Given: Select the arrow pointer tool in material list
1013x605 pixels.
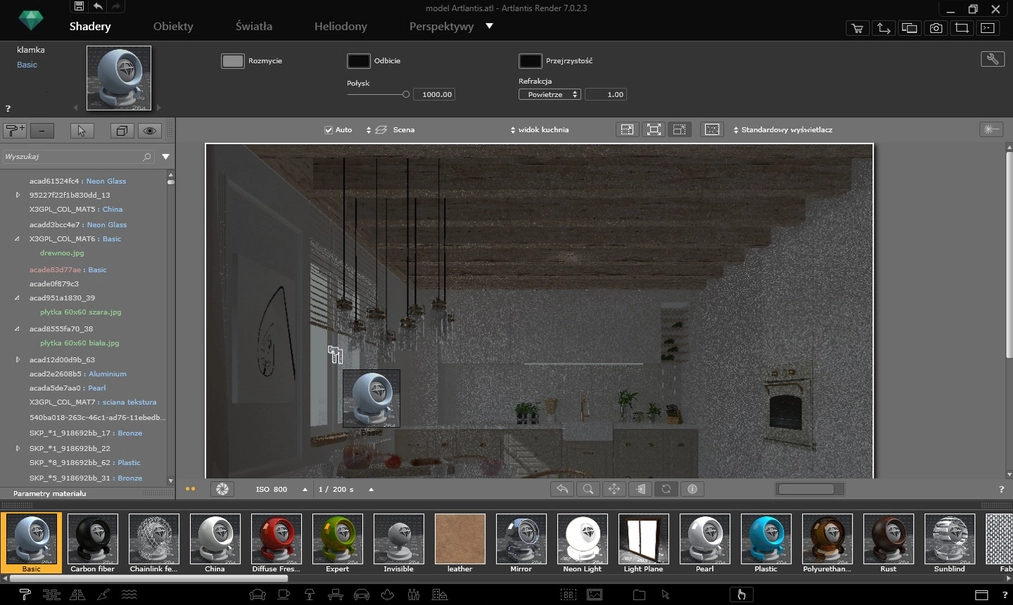Looking at the screenshot, I should point(82,131).
